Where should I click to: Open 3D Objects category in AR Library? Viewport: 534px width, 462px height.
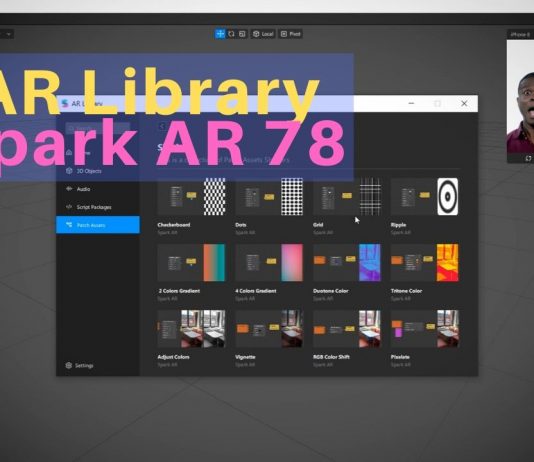coord(98,171)
